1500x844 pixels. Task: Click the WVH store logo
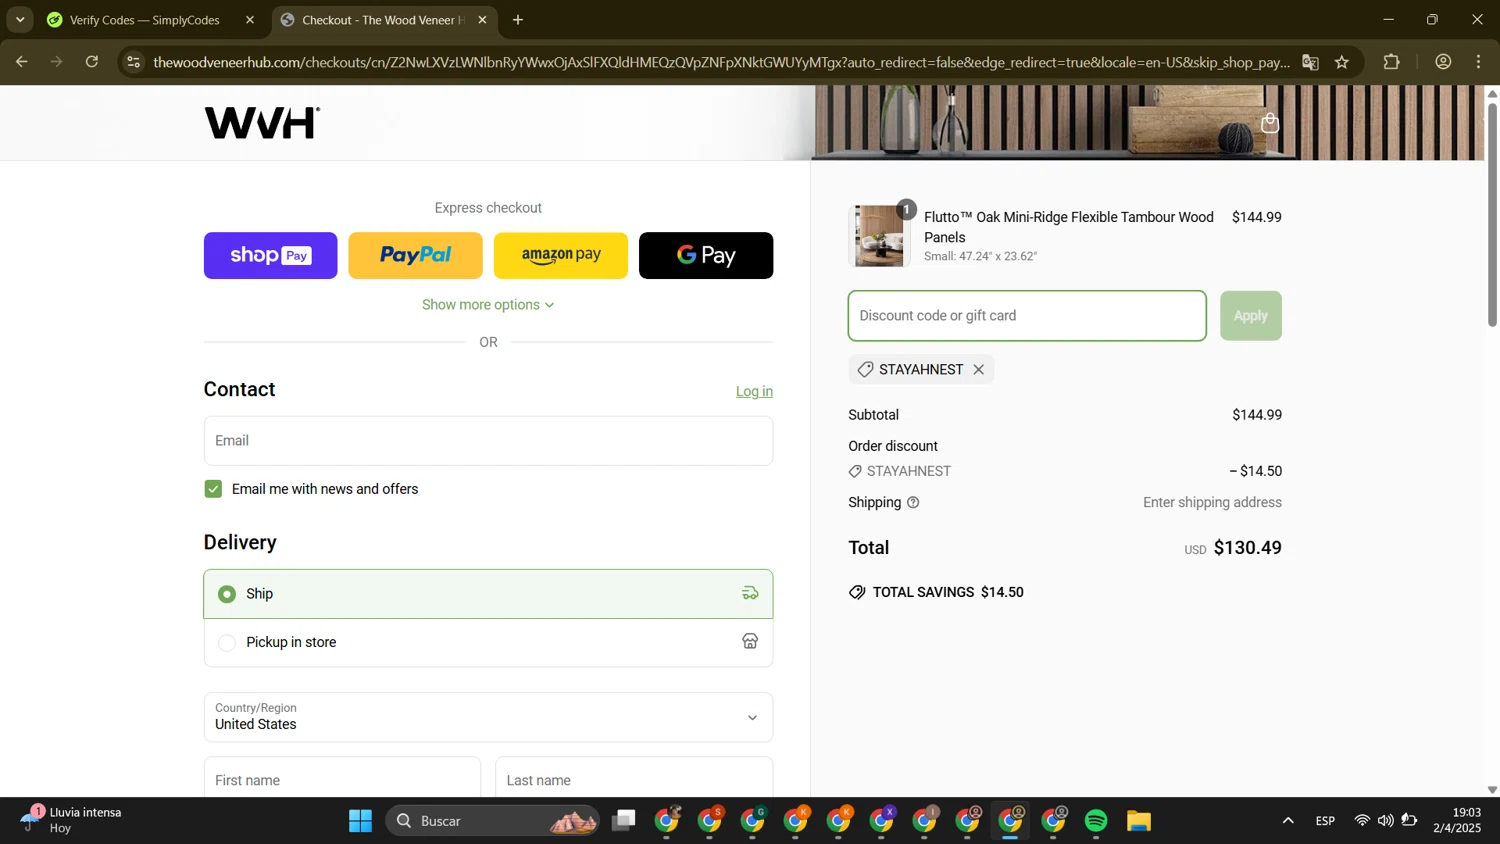[262, 123]
